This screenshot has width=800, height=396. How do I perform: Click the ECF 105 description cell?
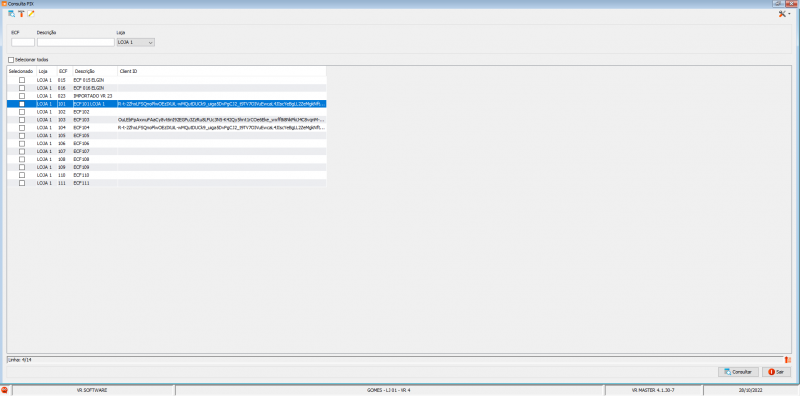[95, 136]
